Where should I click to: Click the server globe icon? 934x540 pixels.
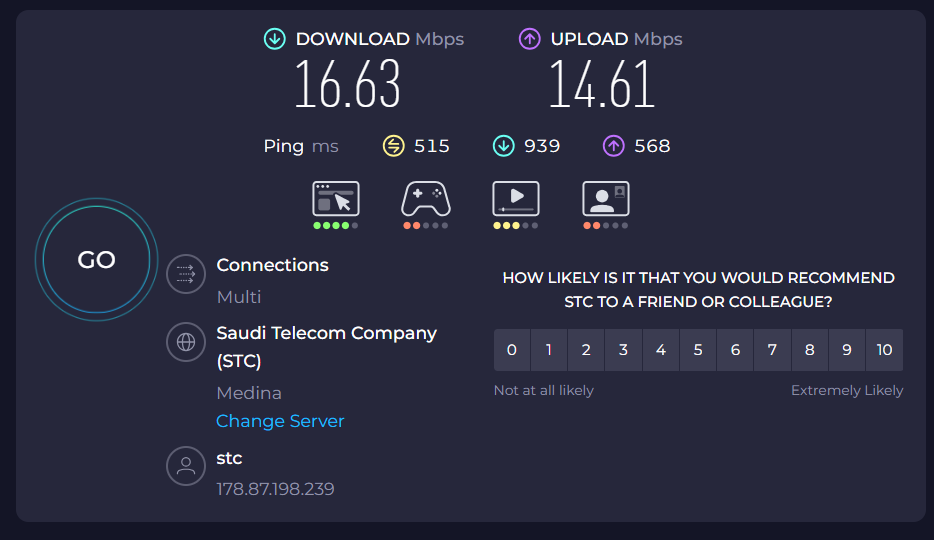tap(185, 342)
